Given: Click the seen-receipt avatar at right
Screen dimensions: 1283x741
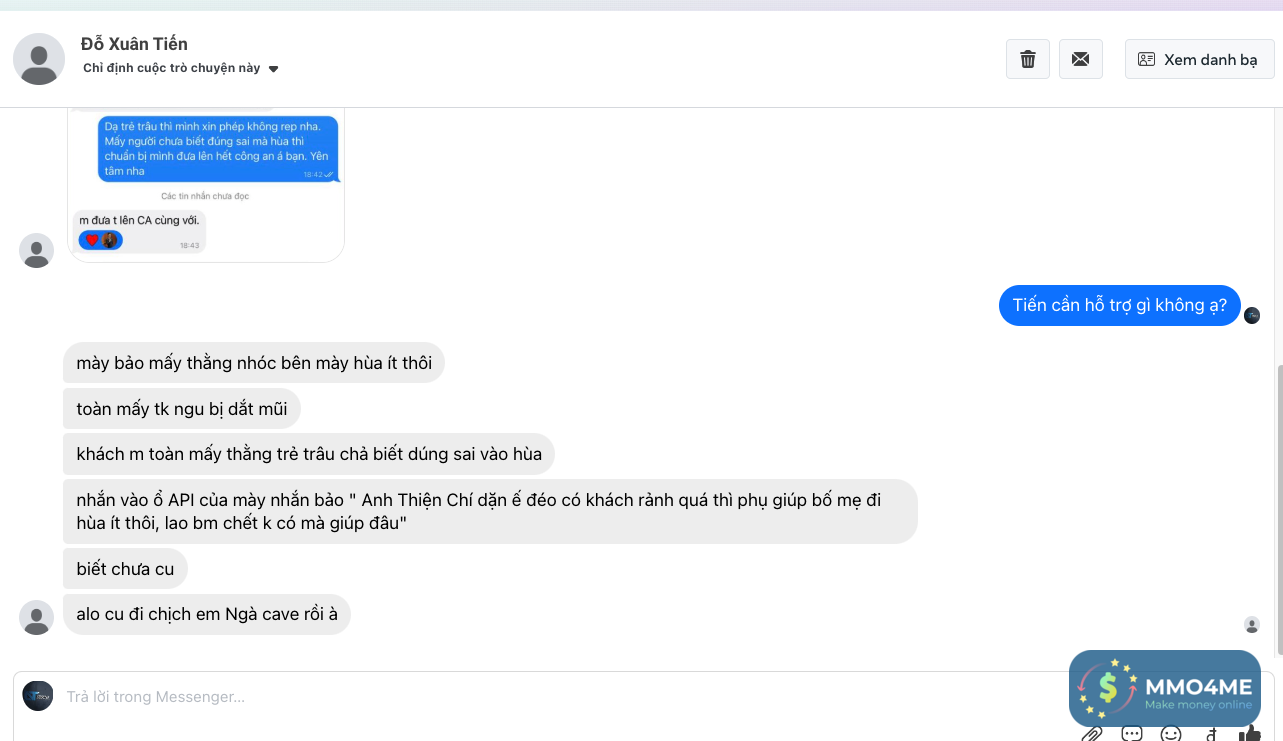Looking at the screenshot, I should click(x=1251, y=624).
